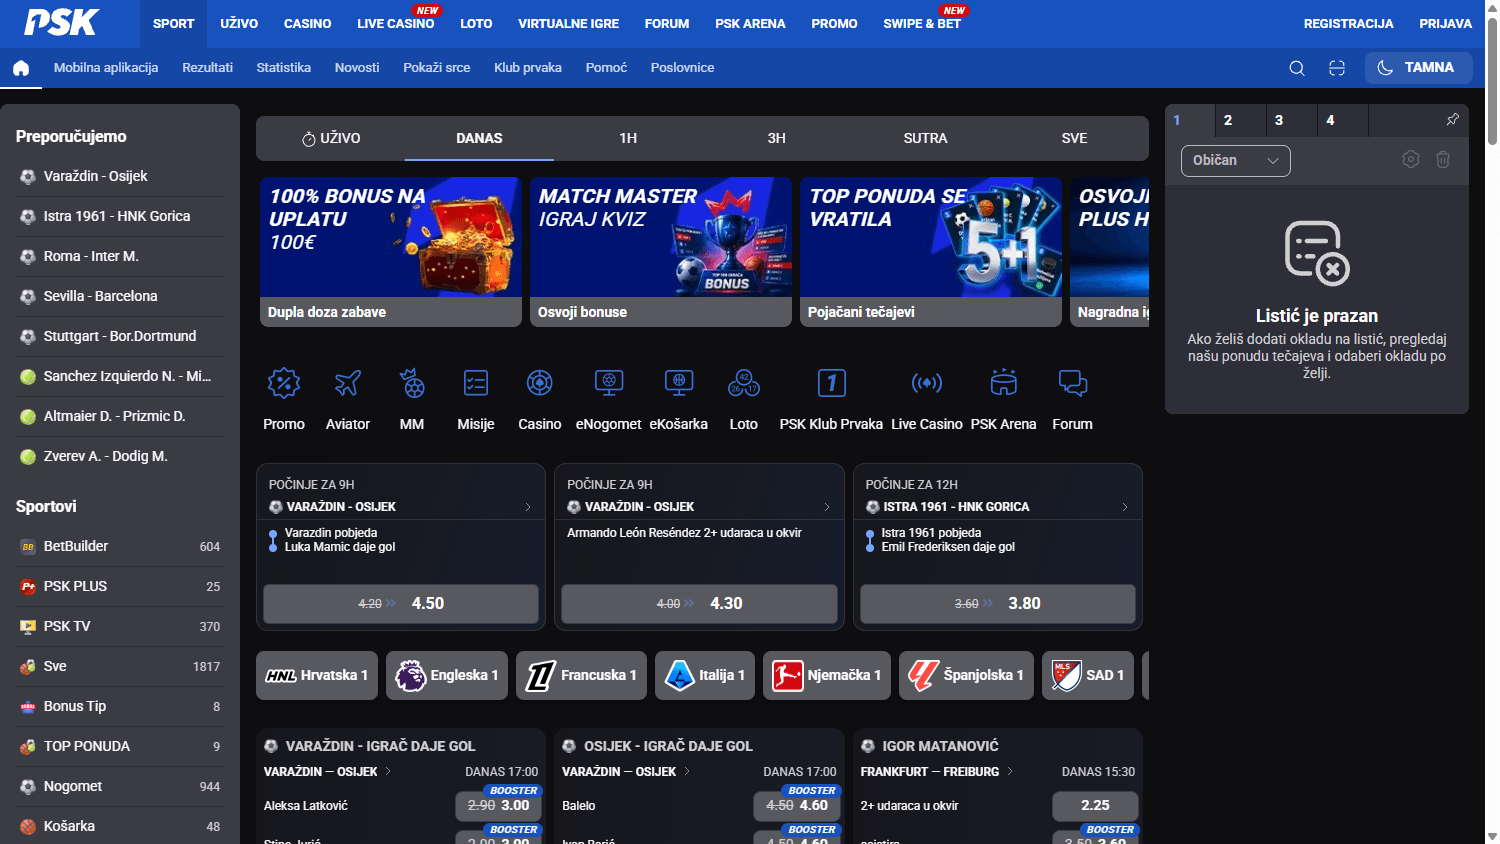Expand the first Varaždin - Osijek card arrow at 4.50
The height and width of the screenshot is (844, 1500).
(528, 507)
